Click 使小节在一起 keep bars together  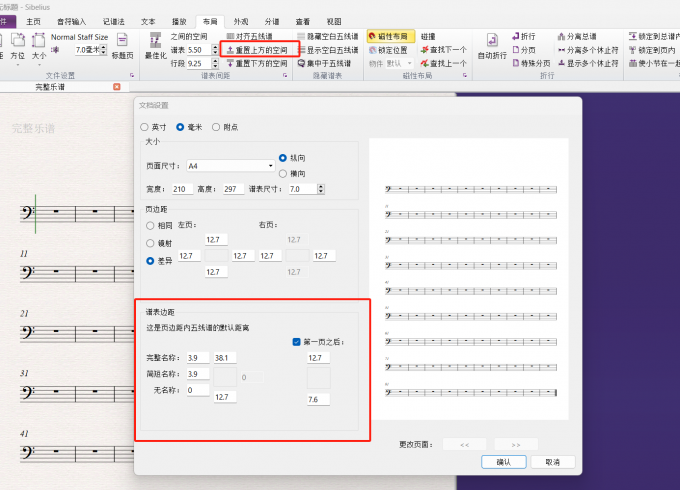click(654, 63)
